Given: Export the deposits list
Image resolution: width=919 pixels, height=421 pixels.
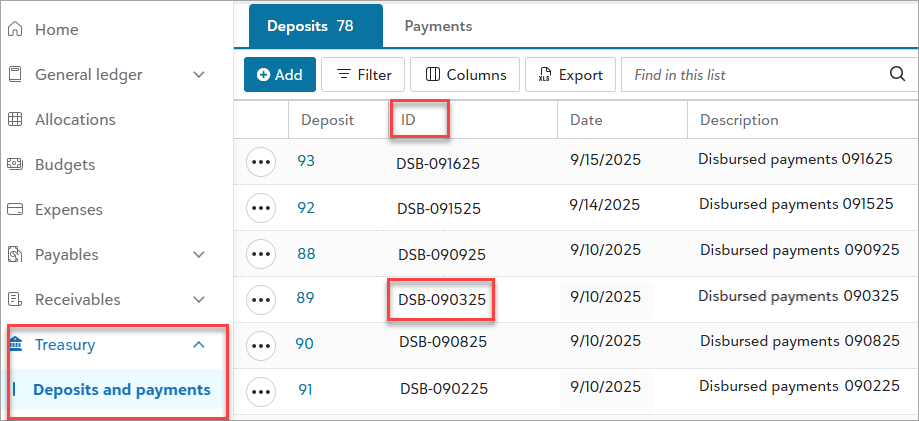Looking at the screenshot, I should click(570, 75).
